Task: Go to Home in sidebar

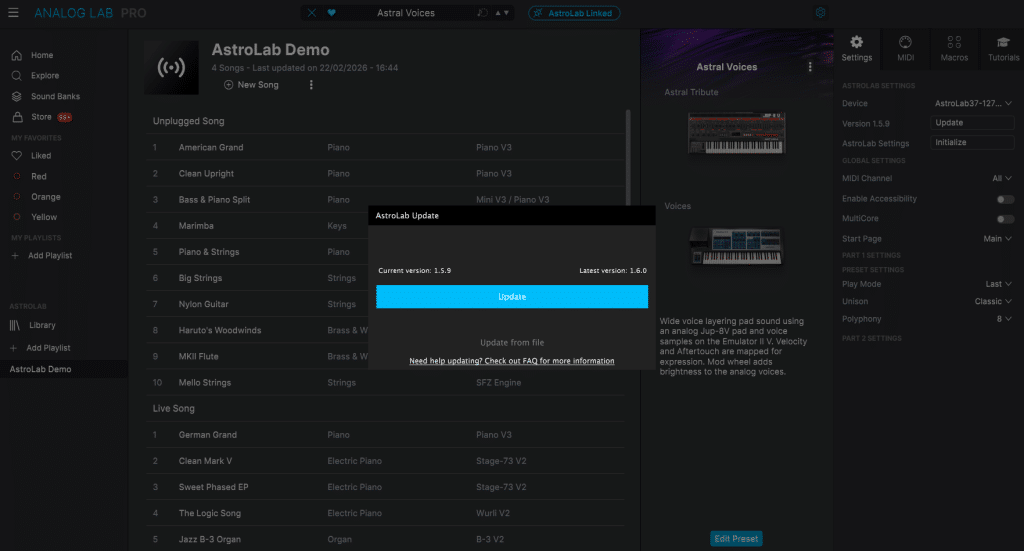Action: pos(42,55)
